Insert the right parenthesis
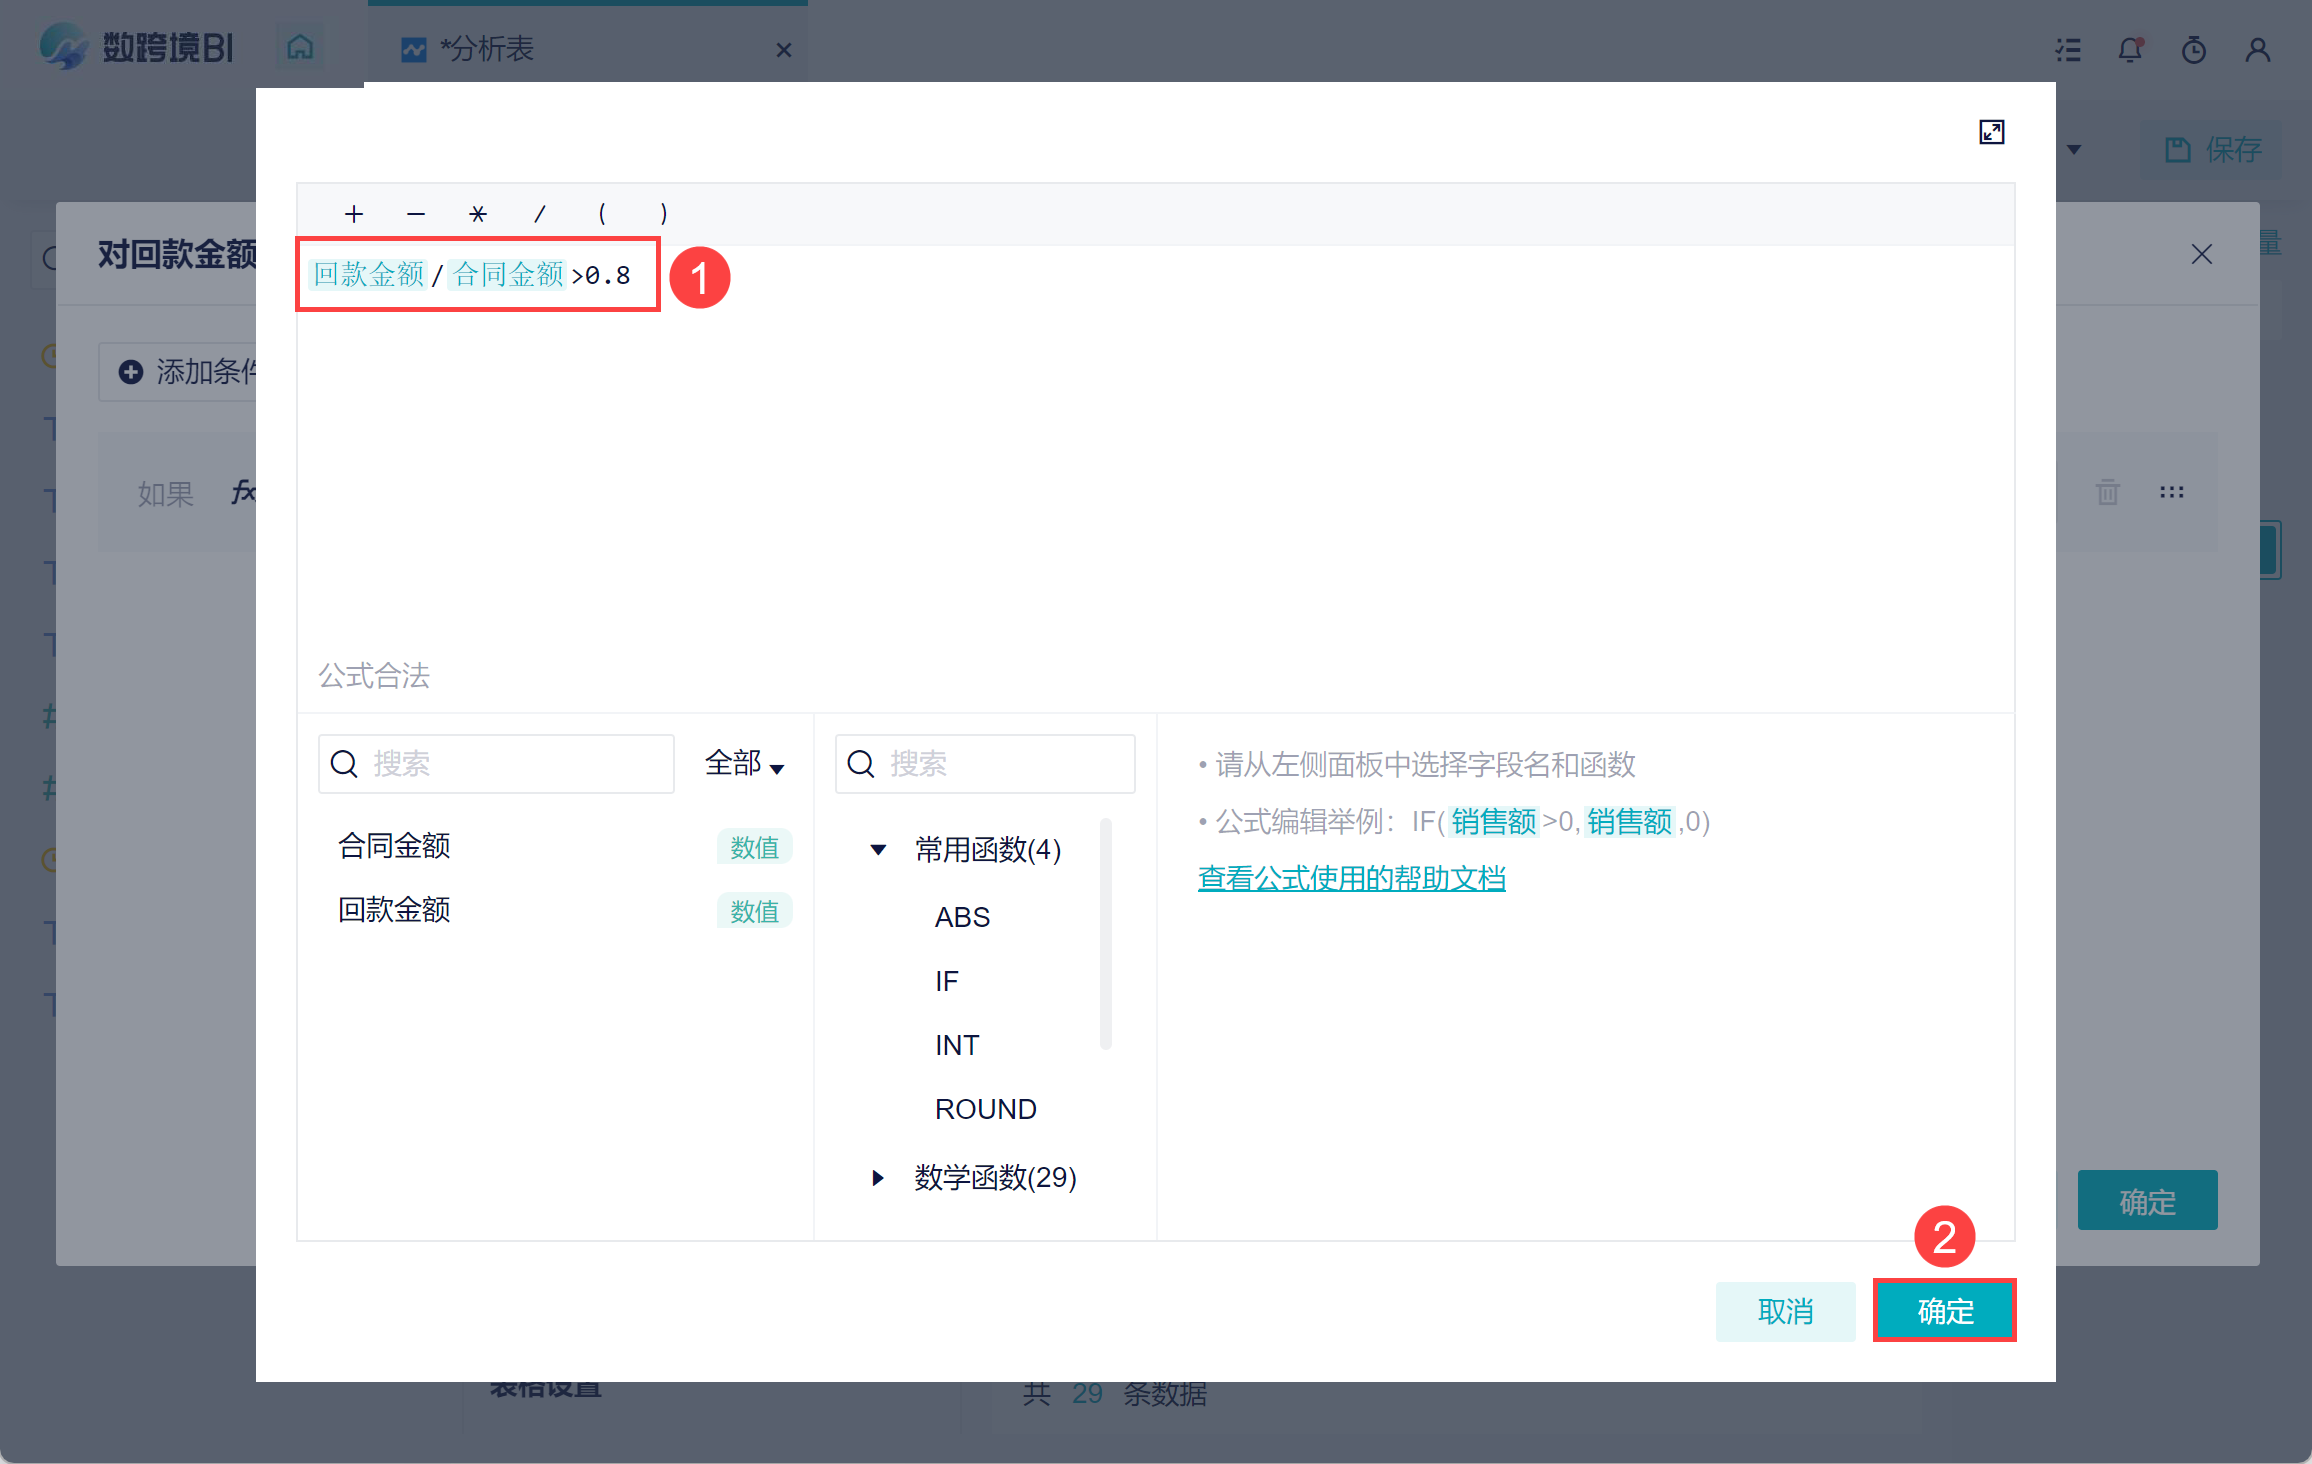The image size is (2312, 1464). tap(663, 214)
